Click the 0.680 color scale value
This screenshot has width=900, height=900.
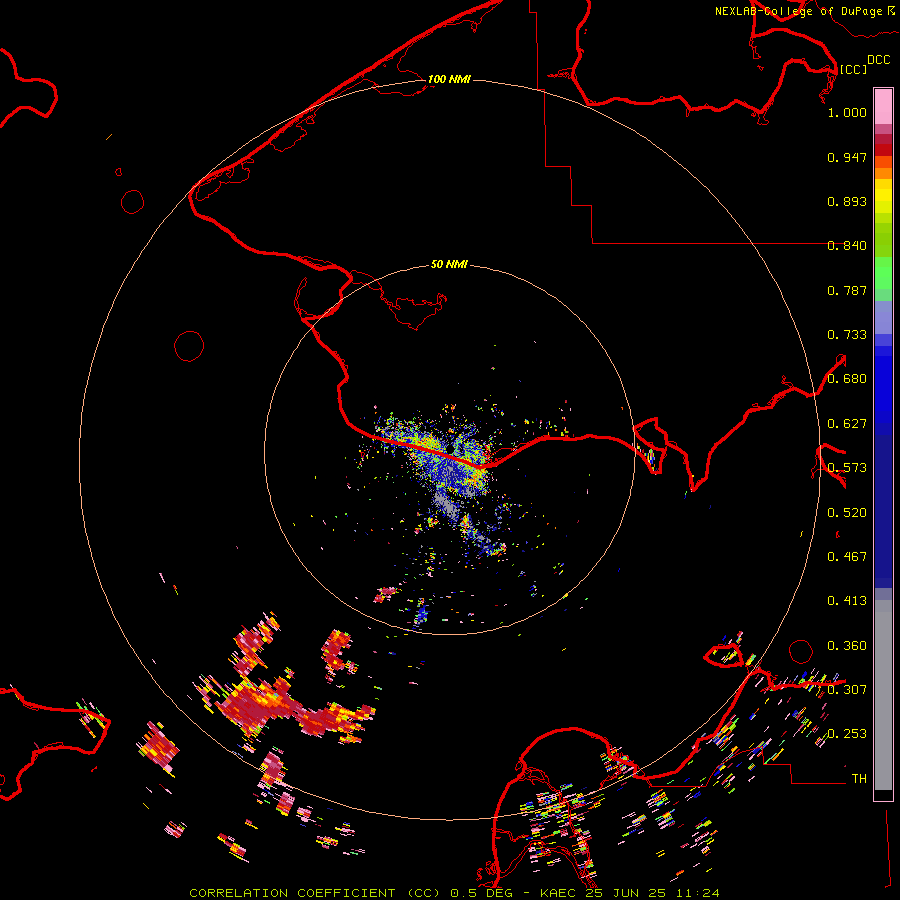click(x=847, y=379)
